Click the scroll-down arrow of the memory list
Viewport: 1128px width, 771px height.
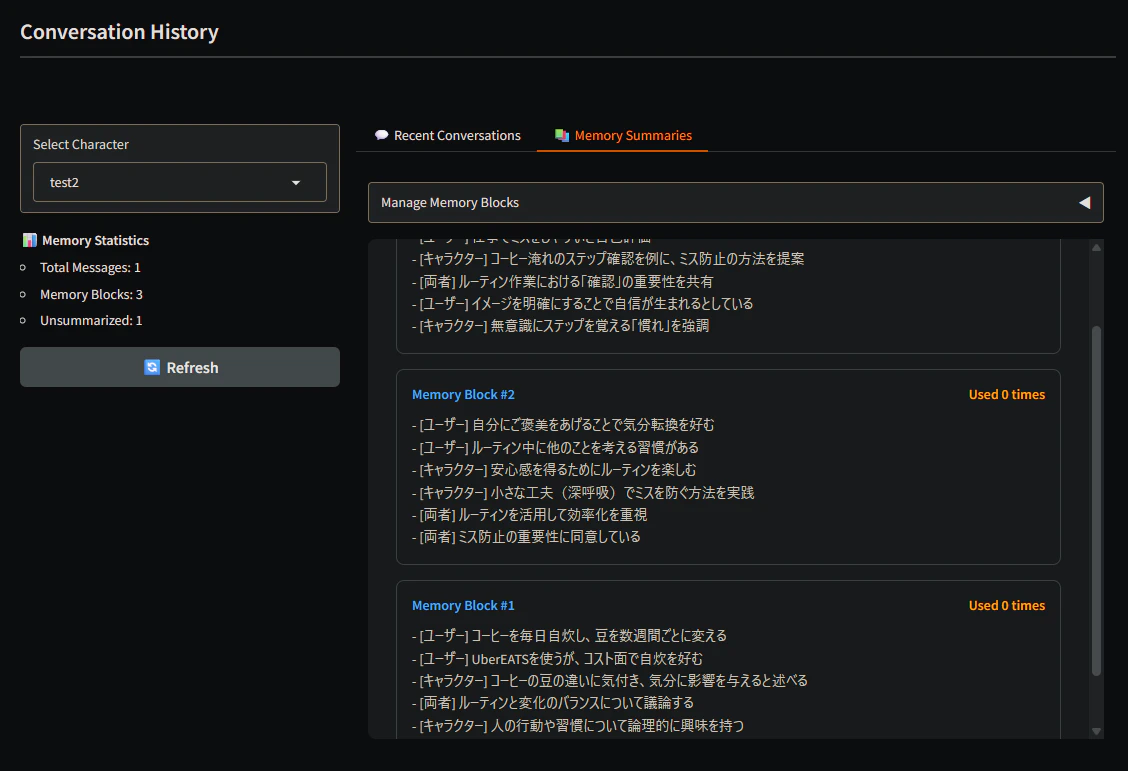[x=1096, y=731]
